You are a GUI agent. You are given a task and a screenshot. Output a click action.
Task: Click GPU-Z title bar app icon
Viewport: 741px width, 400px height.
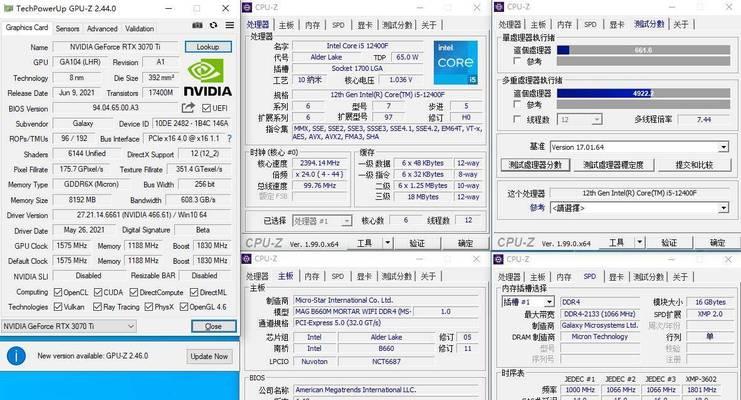point(8,9)
